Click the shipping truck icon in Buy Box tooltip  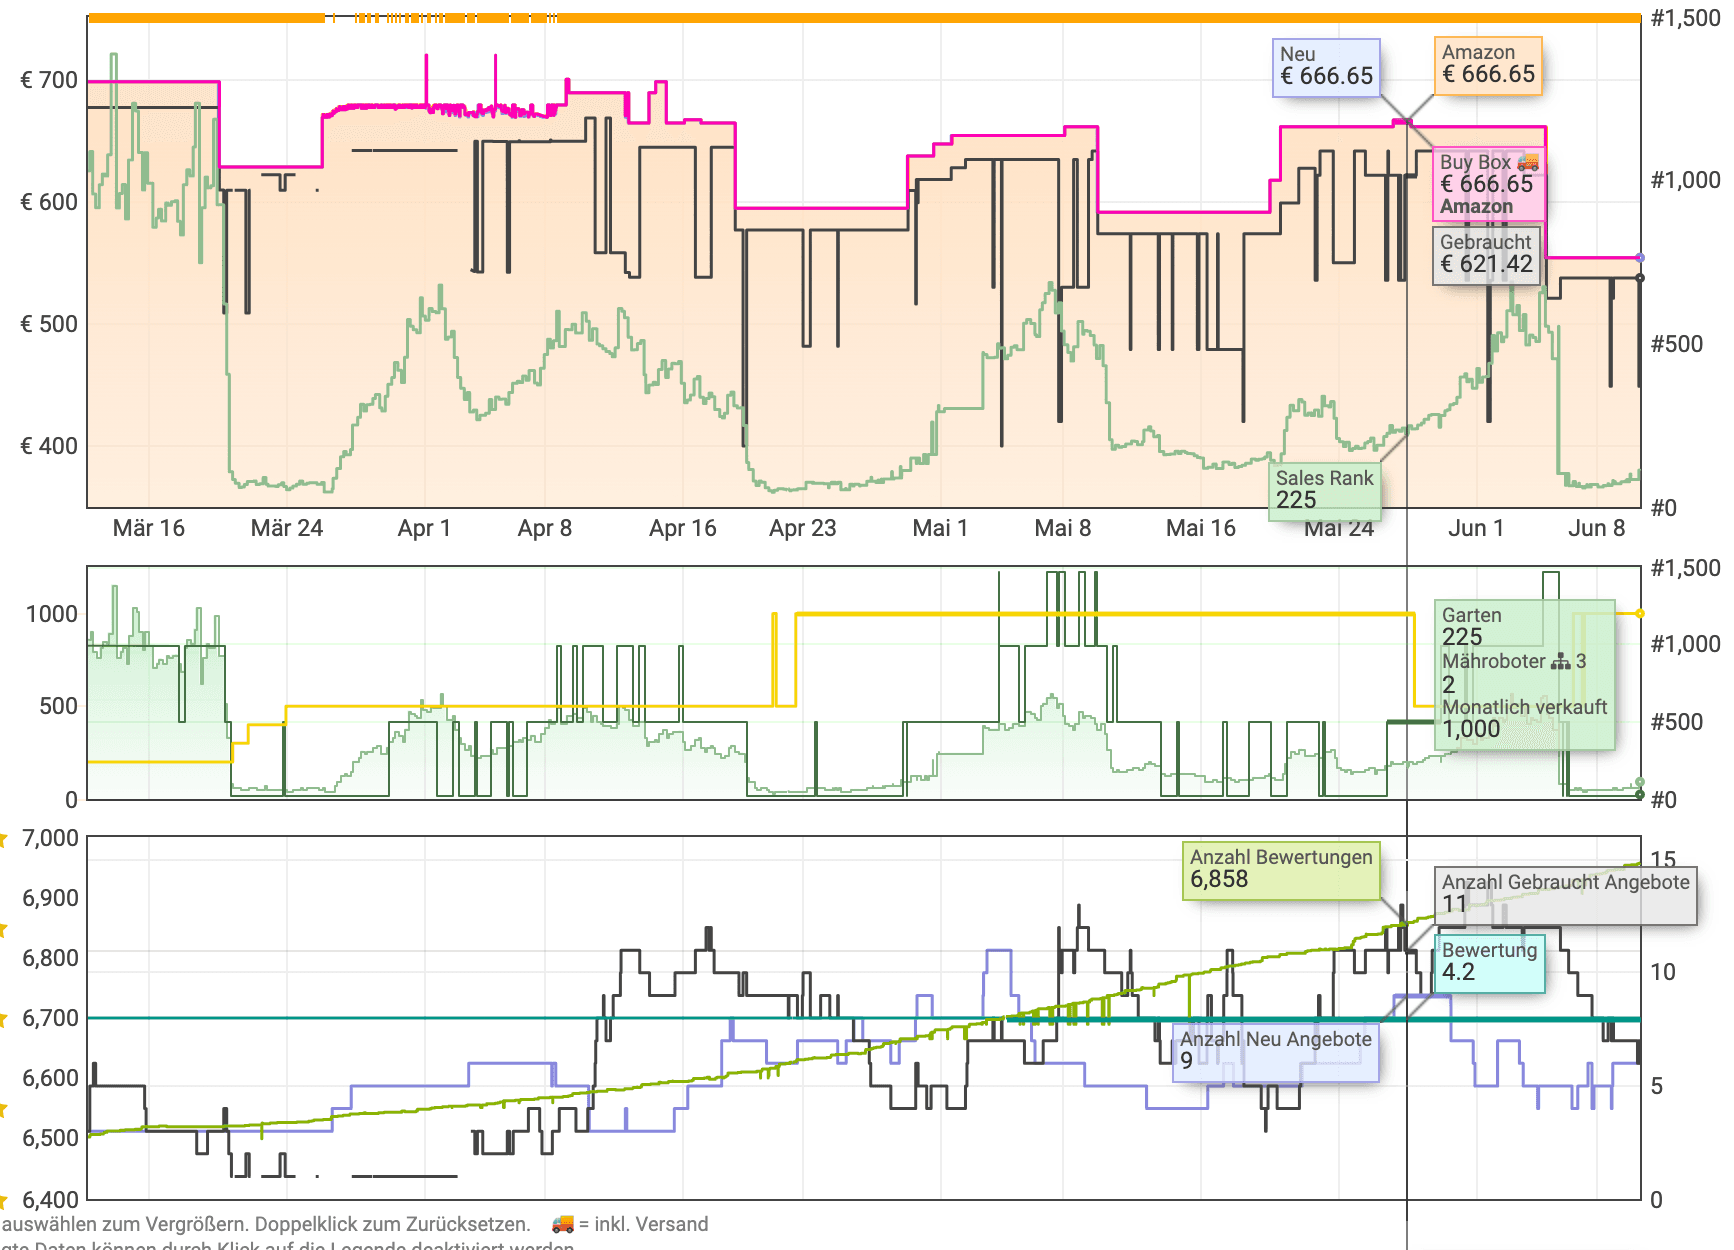(x=1527, y=161)
